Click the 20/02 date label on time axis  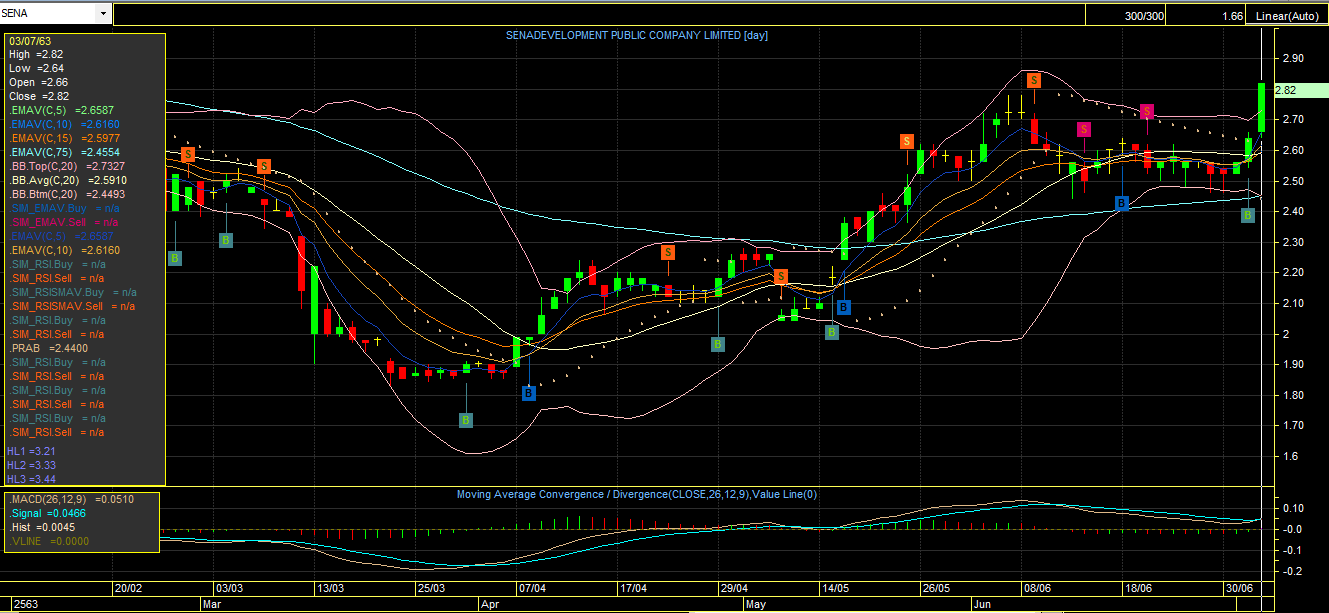129,588
